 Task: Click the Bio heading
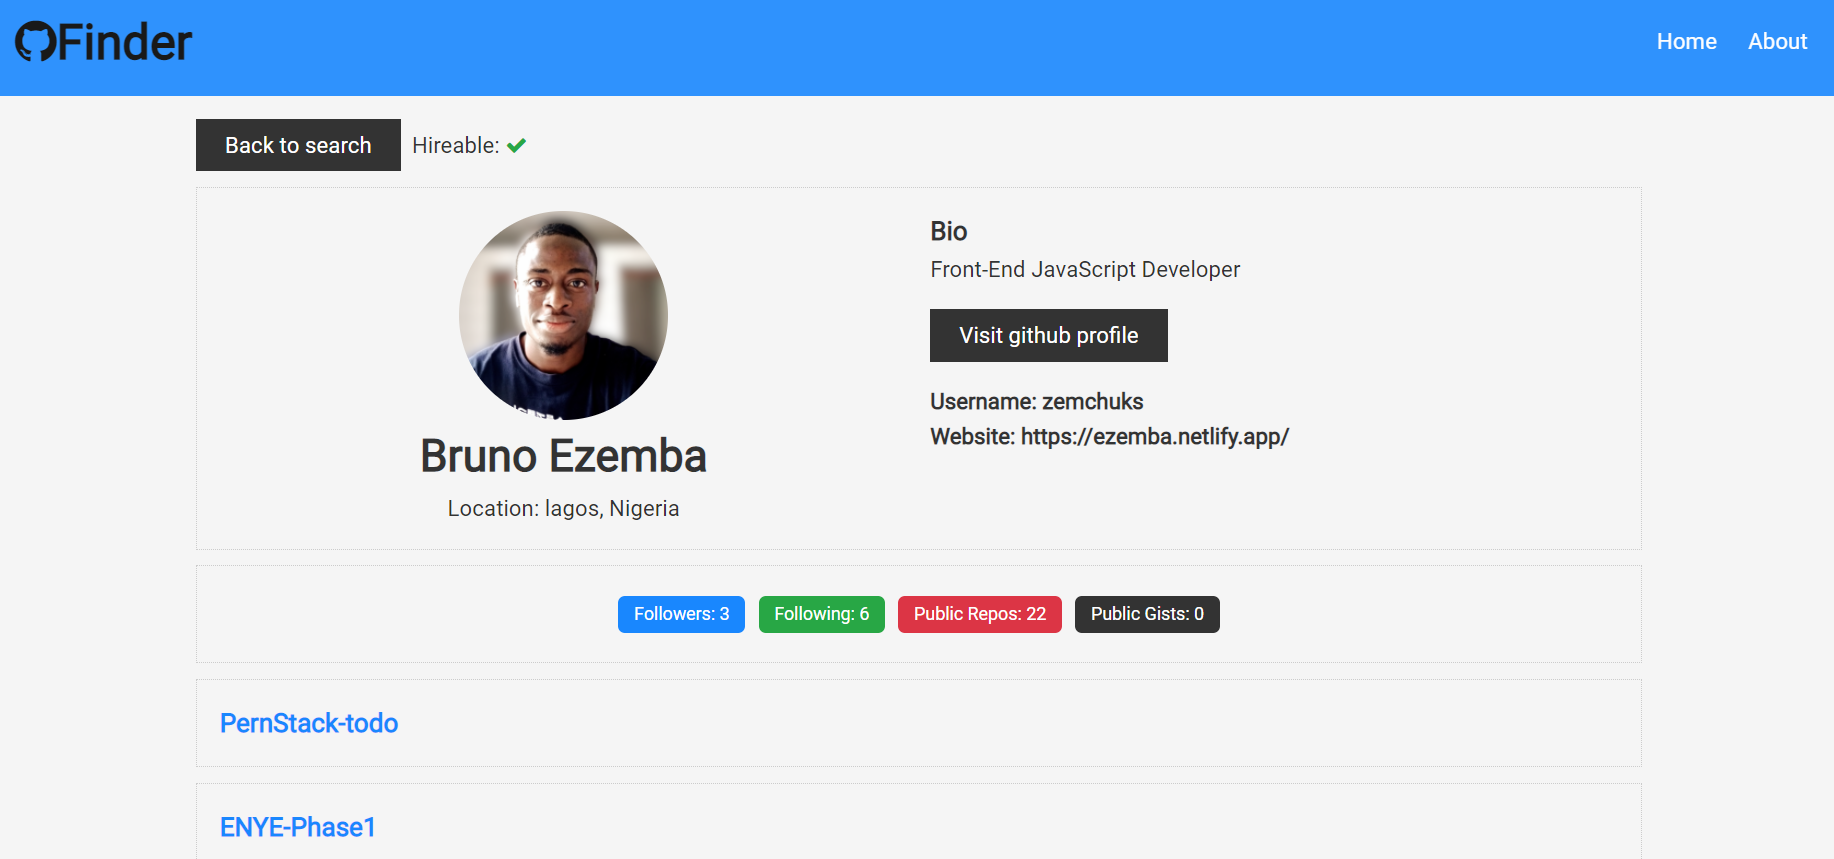pos(948,232)
